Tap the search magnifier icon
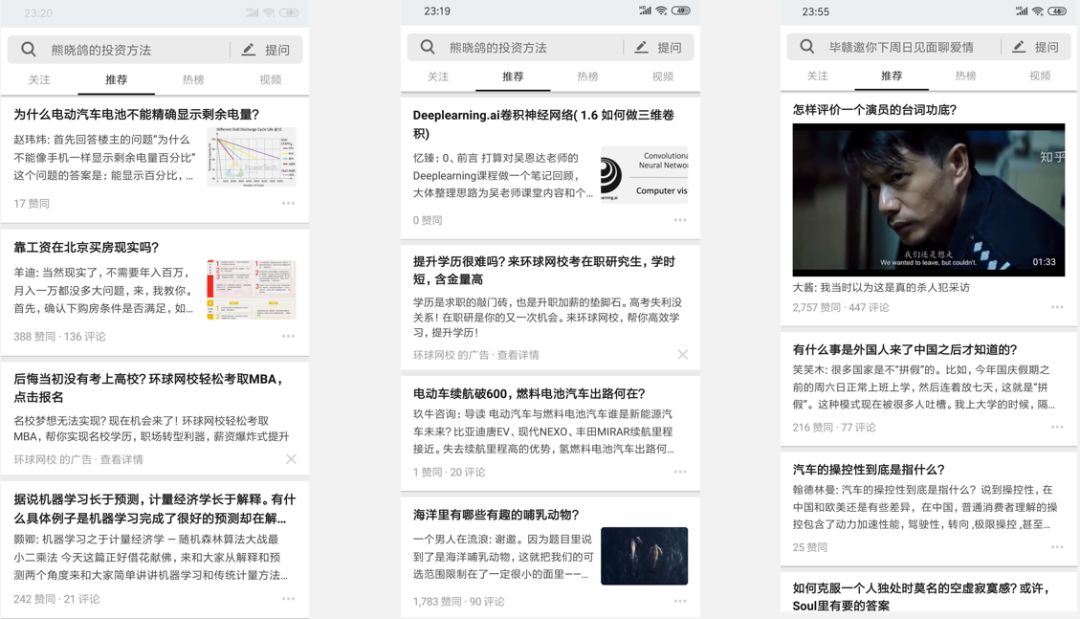 click(x=29, y=47)
